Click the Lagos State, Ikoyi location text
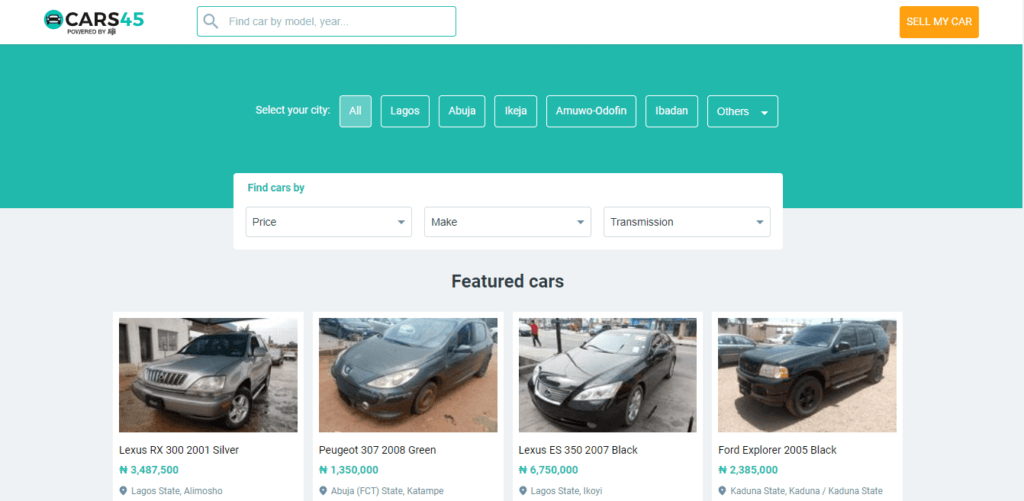This screenshot has width=1024, height=501. [x=566, y=491]
